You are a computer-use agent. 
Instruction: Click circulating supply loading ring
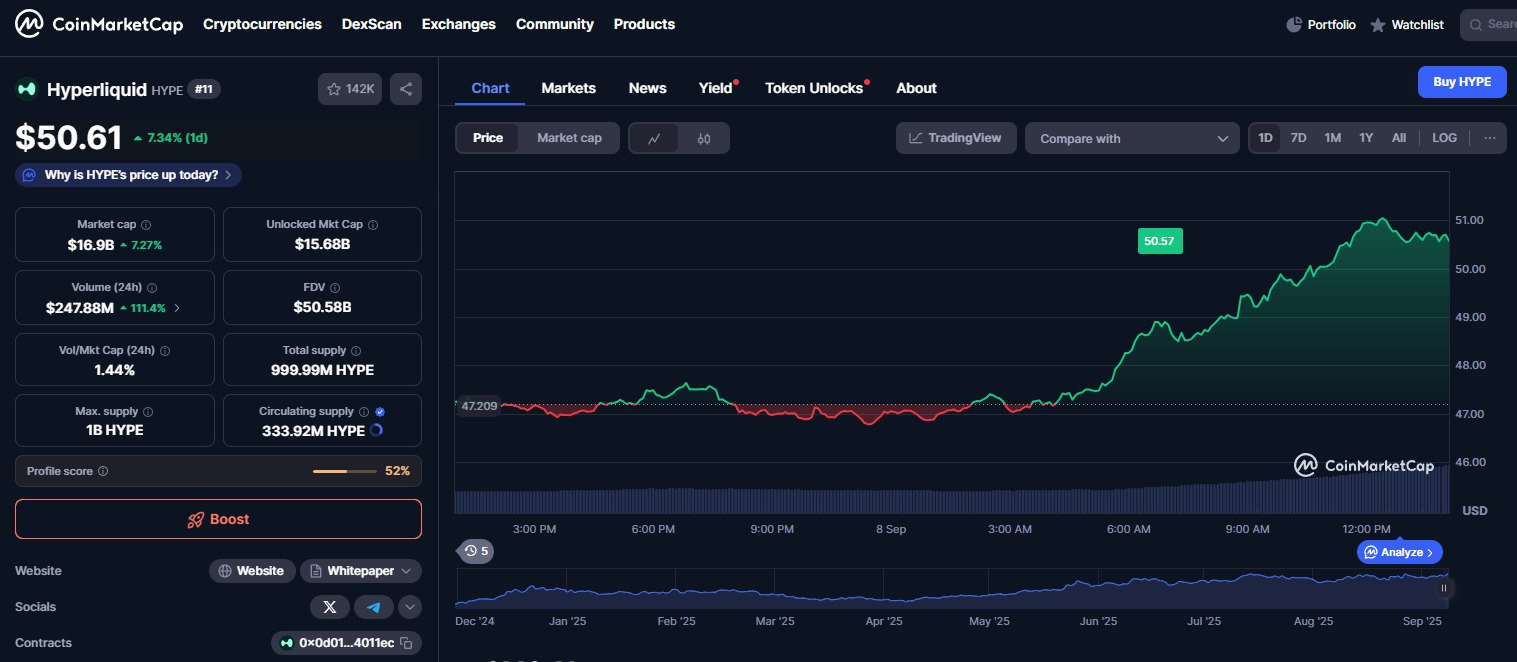click(376, 430)
